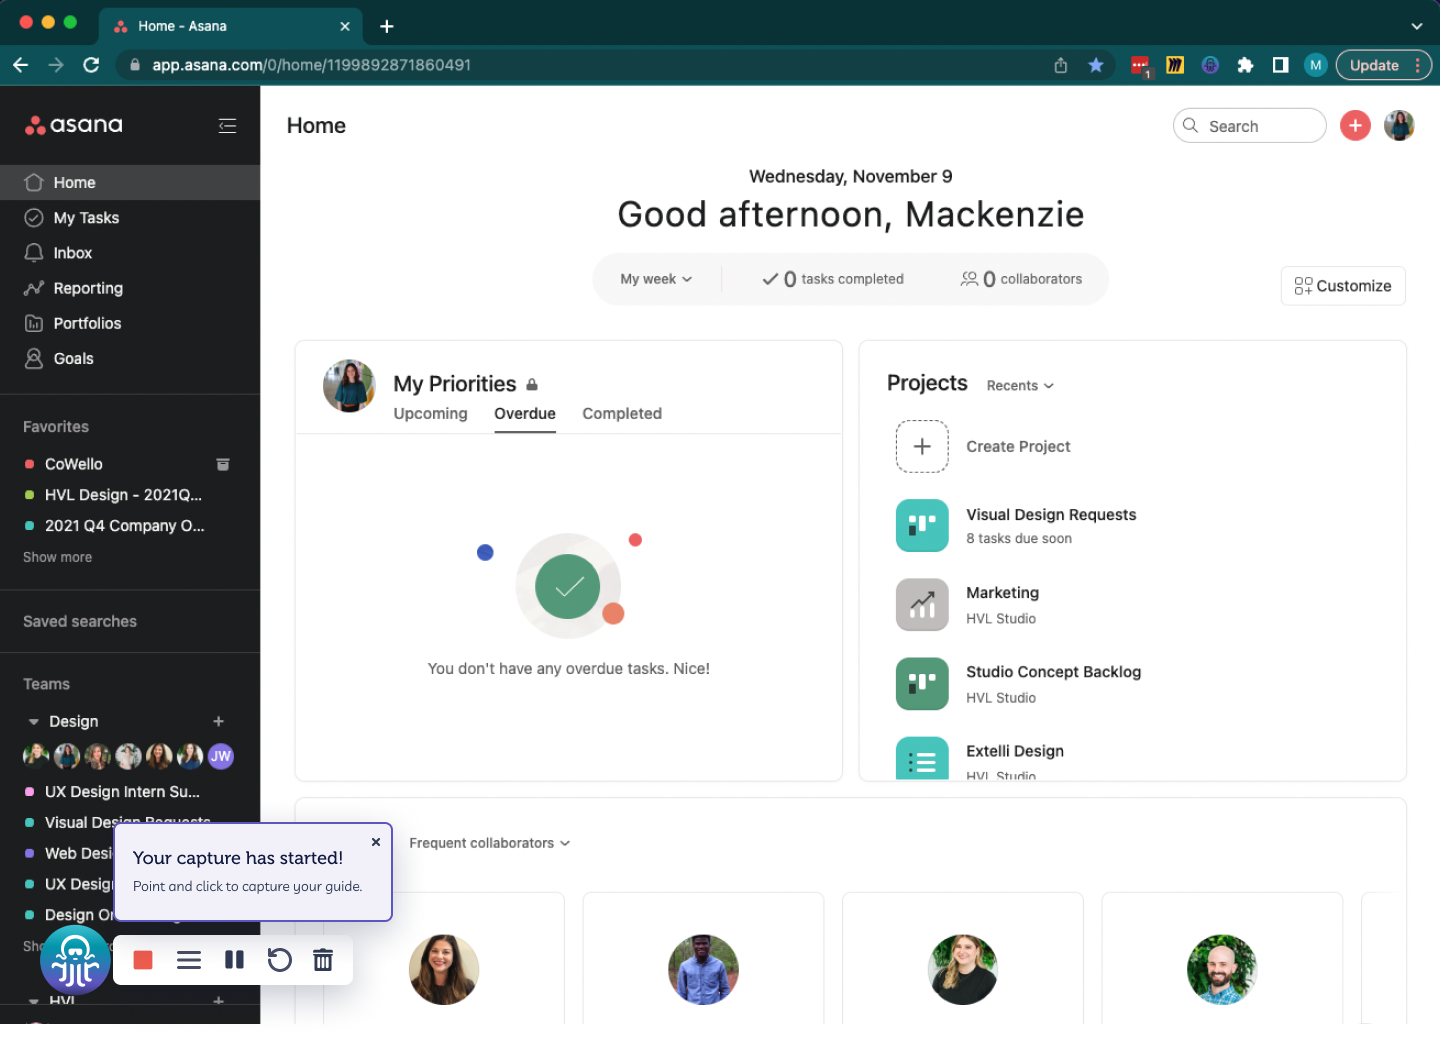This screenshot has height=1037, width=1440.
Task: Open the Extelli Design list icon
Action: [922, 758]
